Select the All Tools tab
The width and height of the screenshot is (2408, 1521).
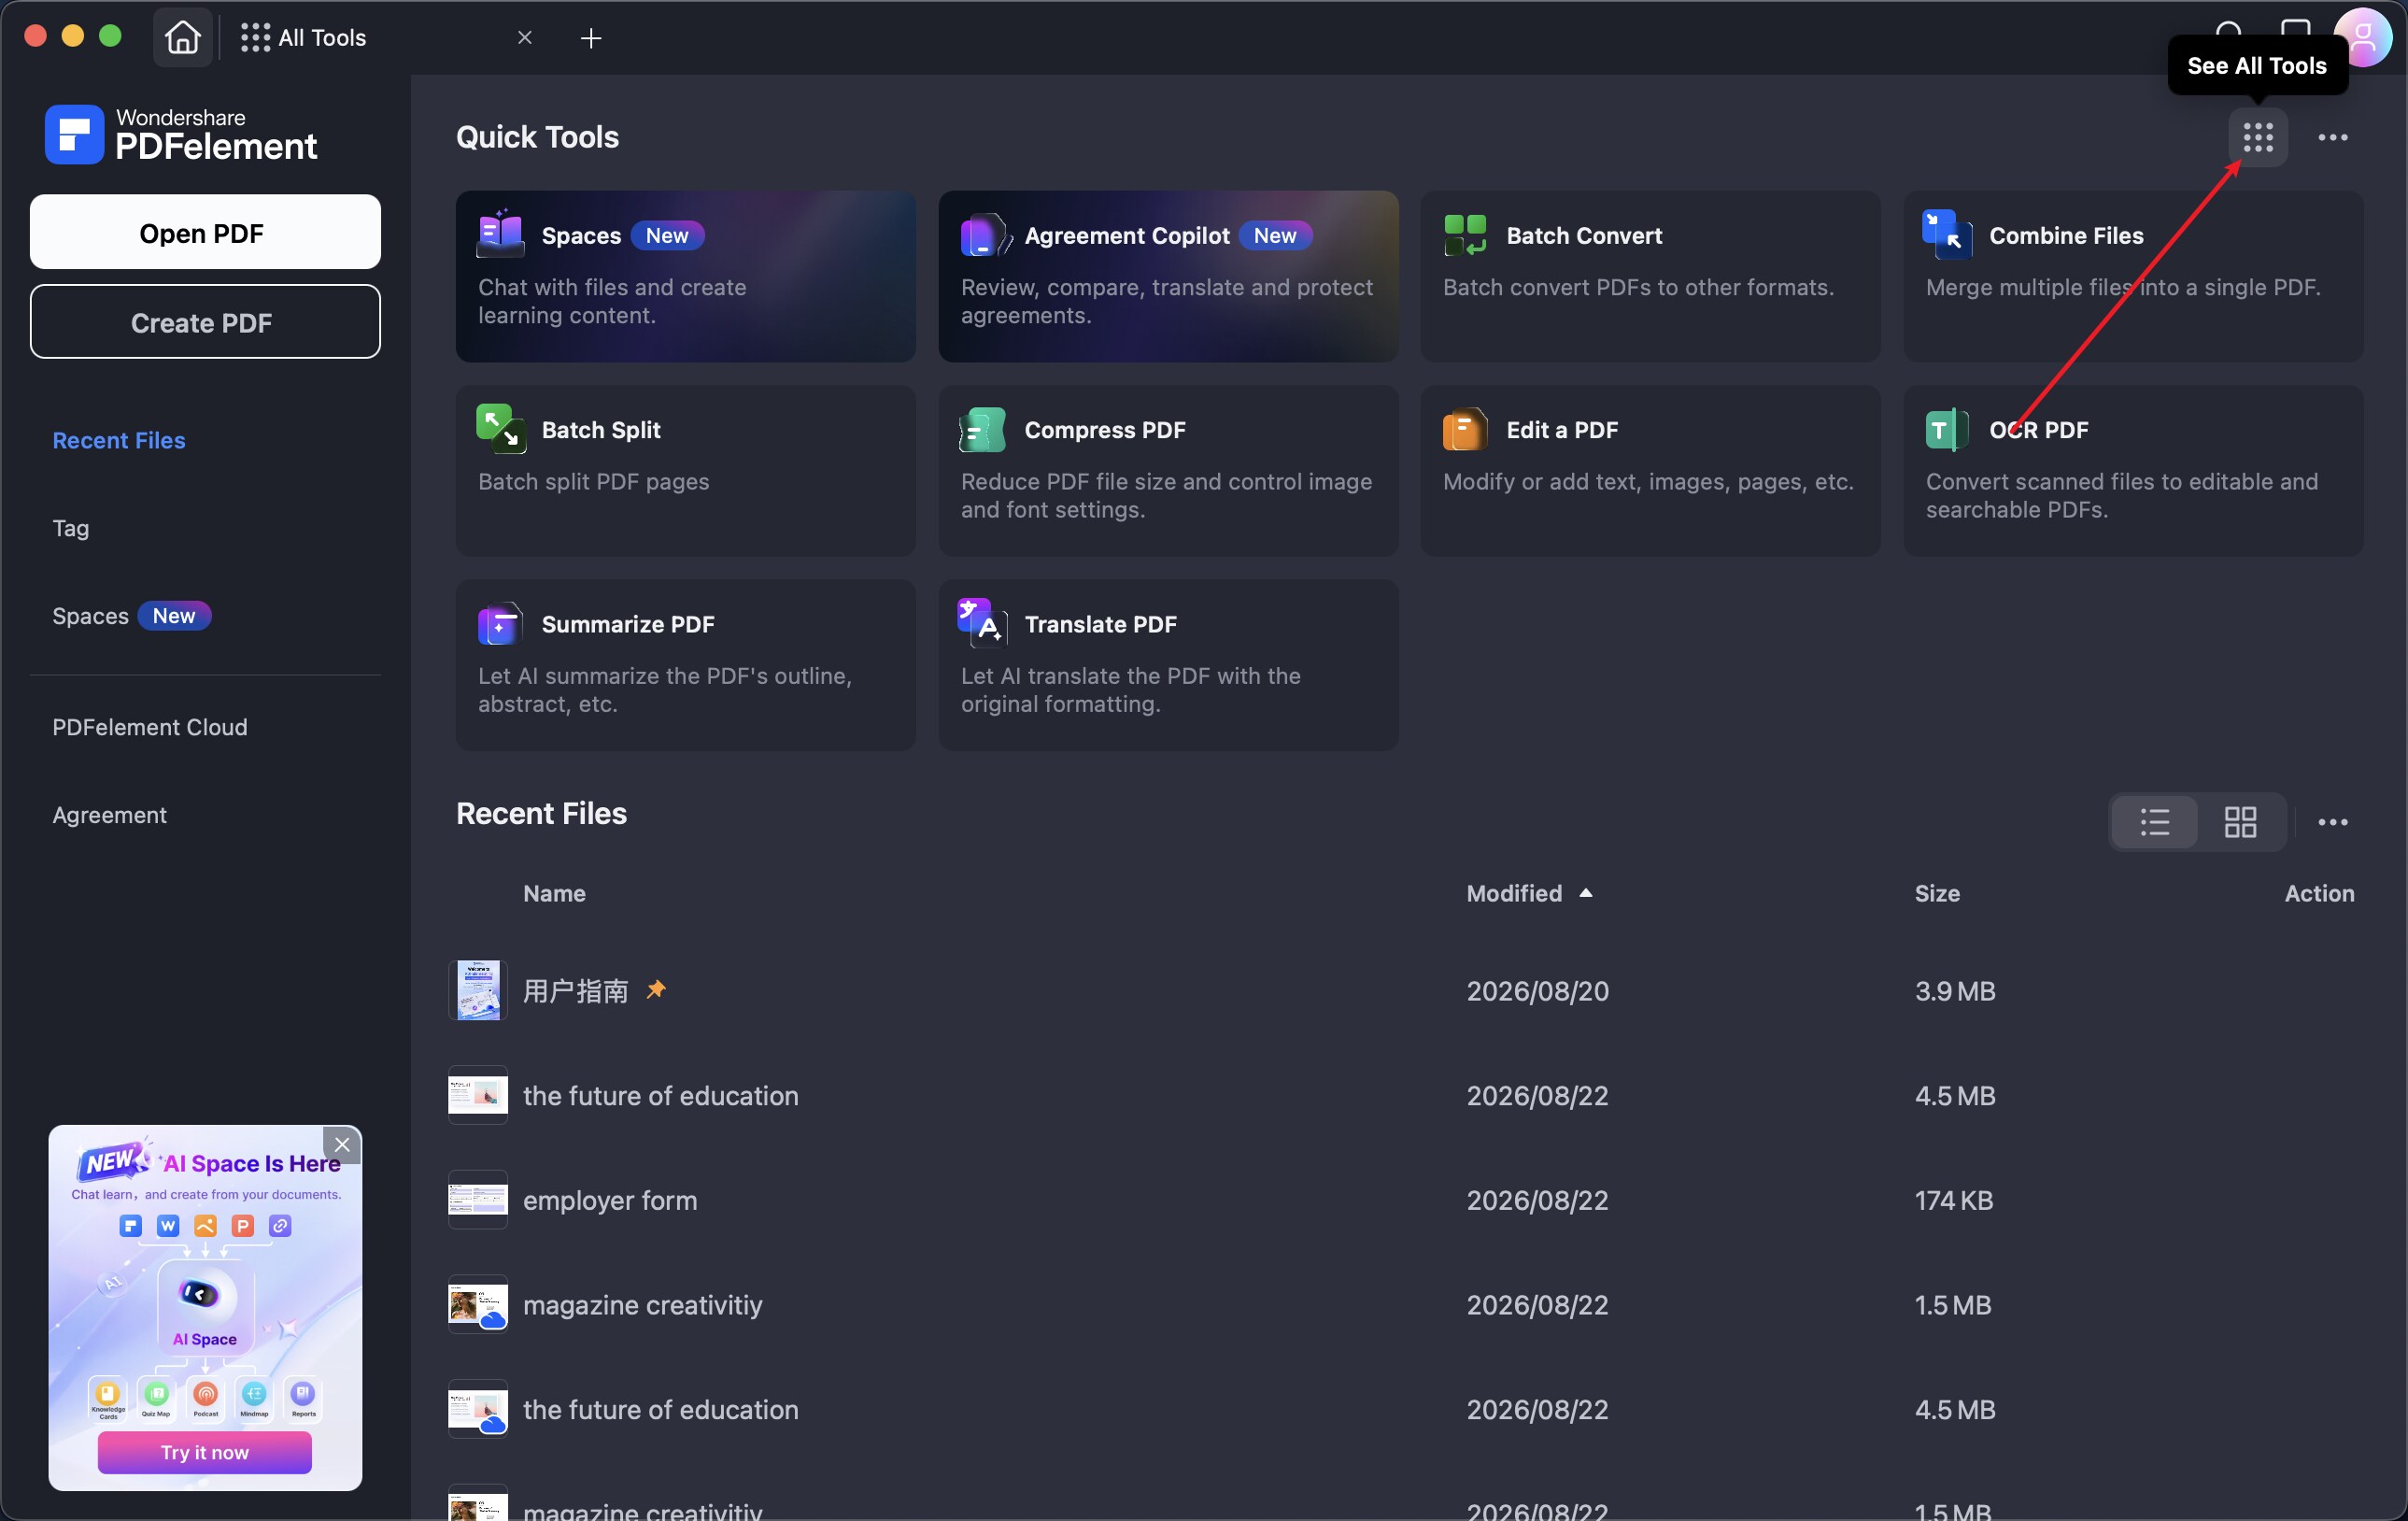[304, 38]
